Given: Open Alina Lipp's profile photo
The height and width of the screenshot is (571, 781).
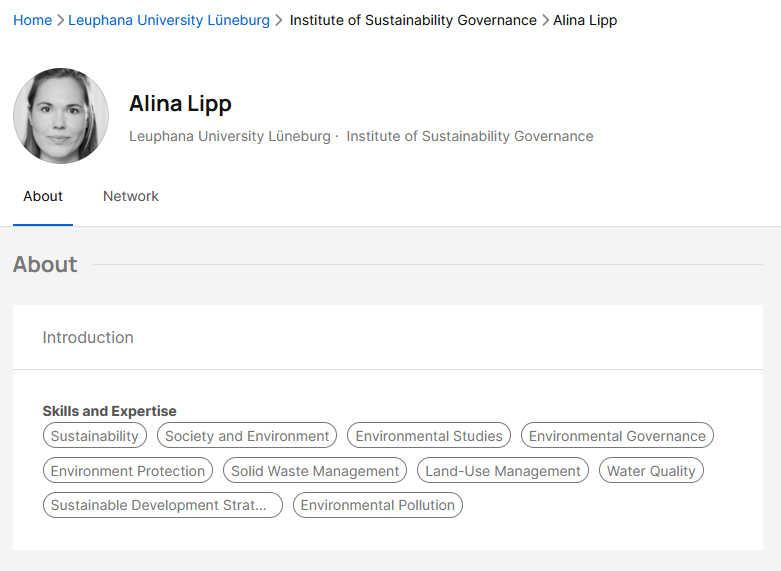Looking at the screenshot, I should coord(61,116).
